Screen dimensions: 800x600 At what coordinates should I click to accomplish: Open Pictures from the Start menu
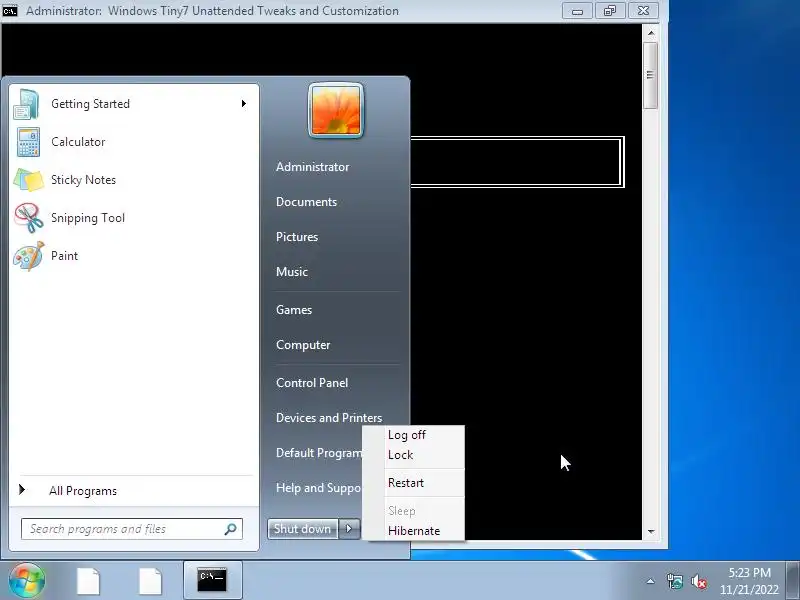pos(297,237)
